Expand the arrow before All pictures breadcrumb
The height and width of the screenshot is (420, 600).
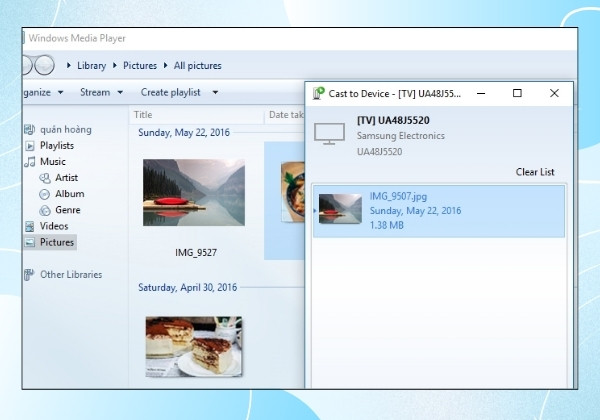(x=166, y=65)
